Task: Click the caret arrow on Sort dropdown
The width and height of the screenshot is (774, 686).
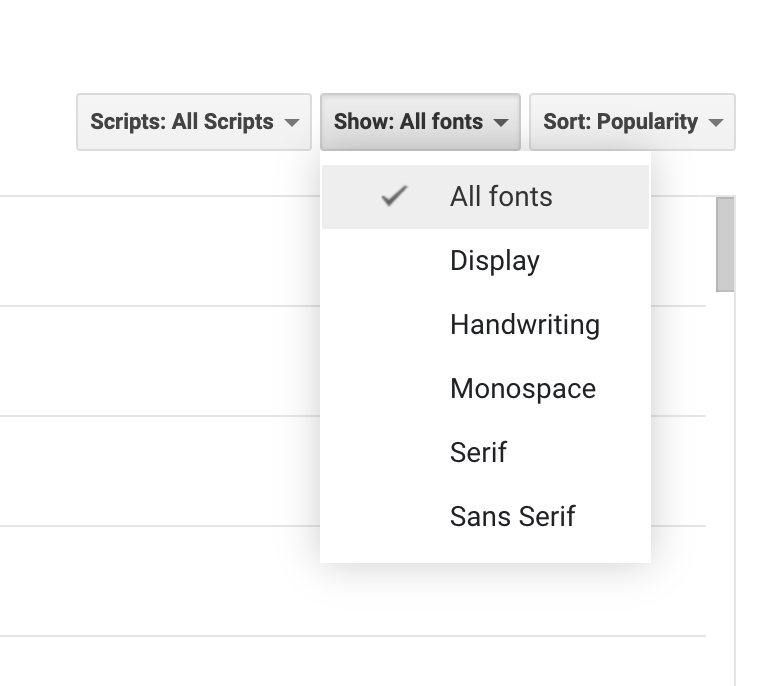Action: pyautogui.click(x=715, y=123)
